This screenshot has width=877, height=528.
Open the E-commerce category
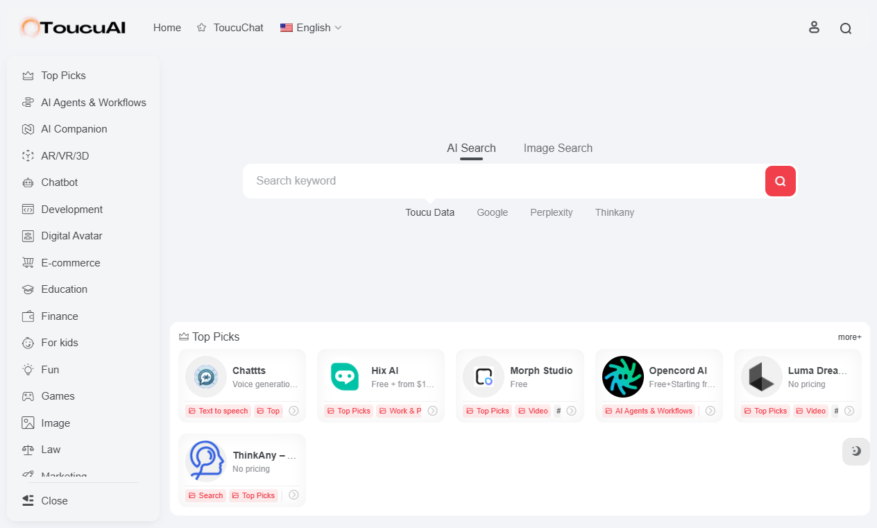tap(61, 263)
